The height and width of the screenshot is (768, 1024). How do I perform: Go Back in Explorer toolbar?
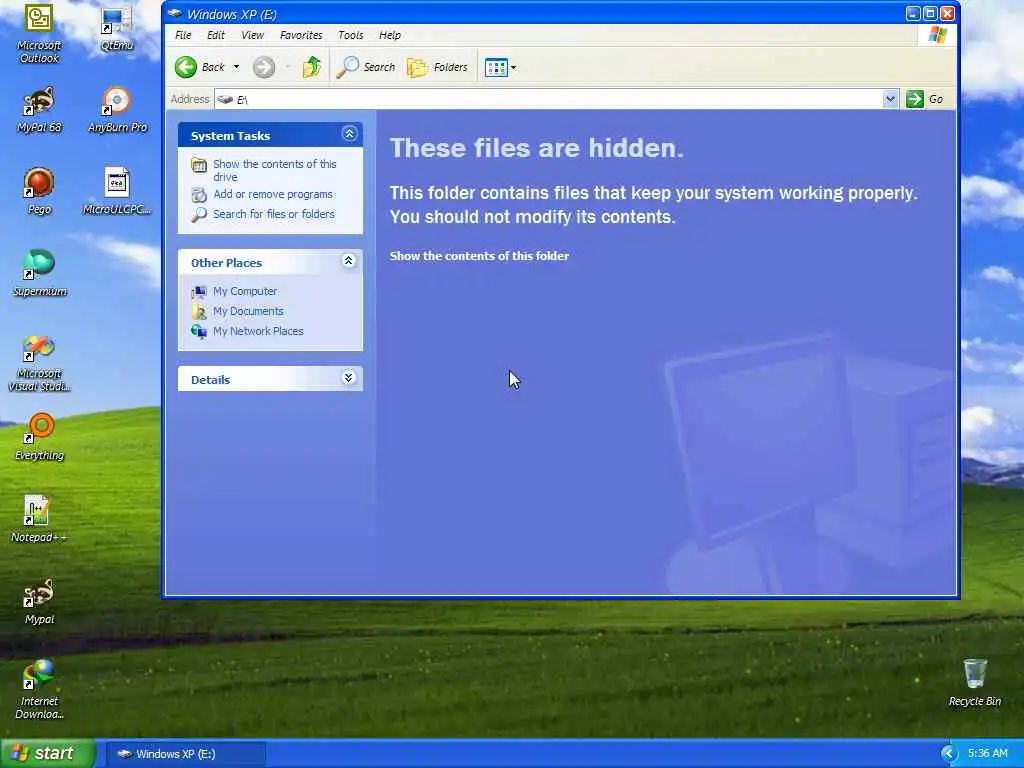pos(200,67)
